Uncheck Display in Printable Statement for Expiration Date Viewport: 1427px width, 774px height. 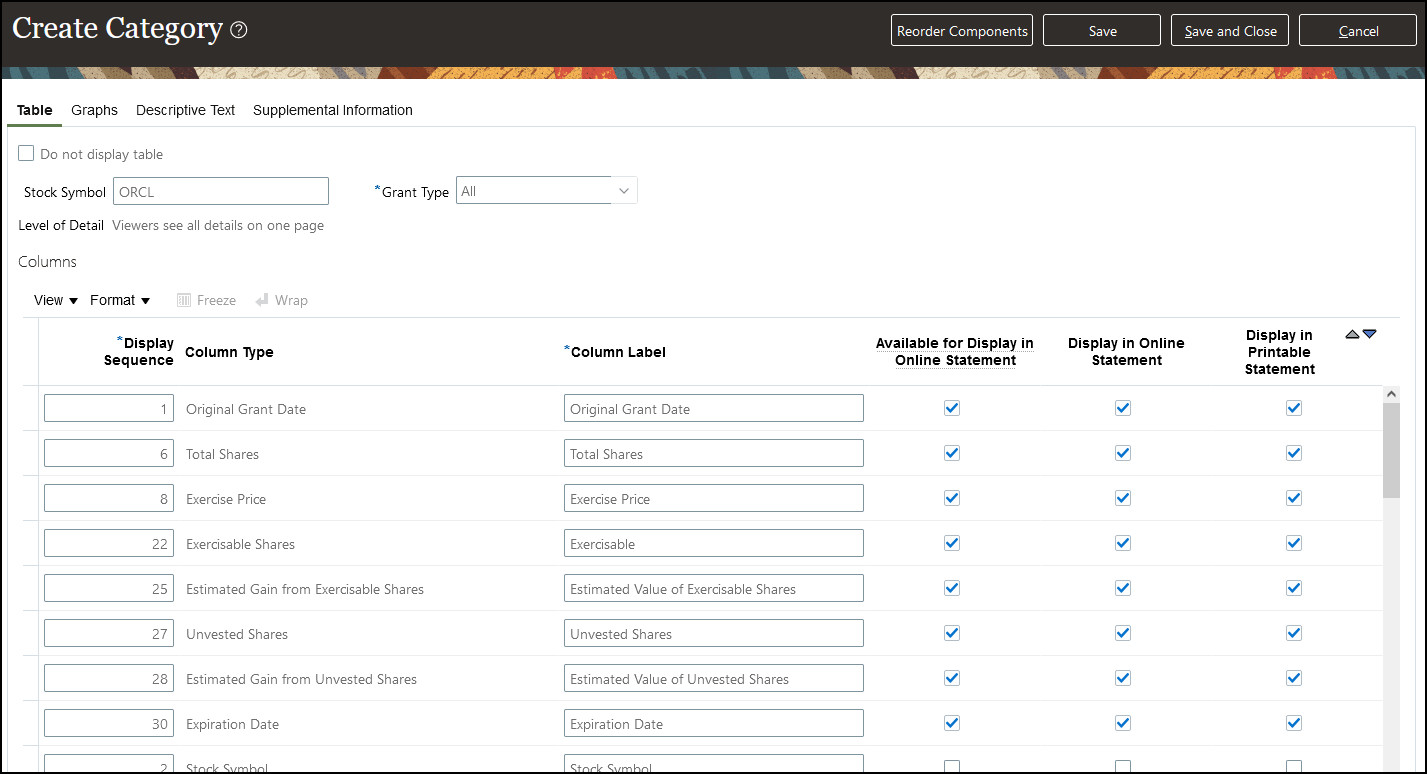coord(1294,723)
